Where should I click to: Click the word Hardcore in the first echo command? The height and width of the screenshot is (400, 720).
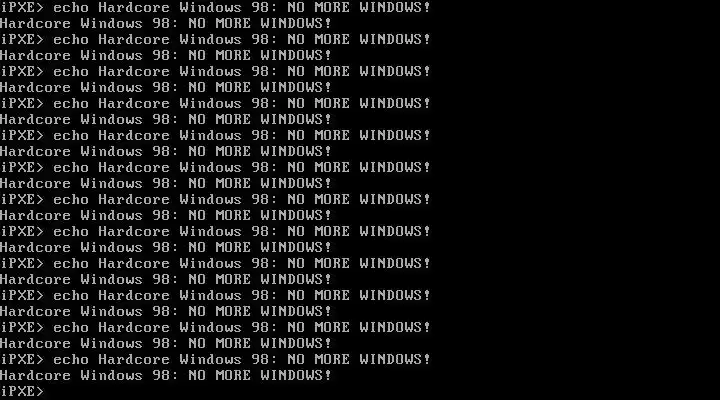pyautogui.click(x=134, y=7)
